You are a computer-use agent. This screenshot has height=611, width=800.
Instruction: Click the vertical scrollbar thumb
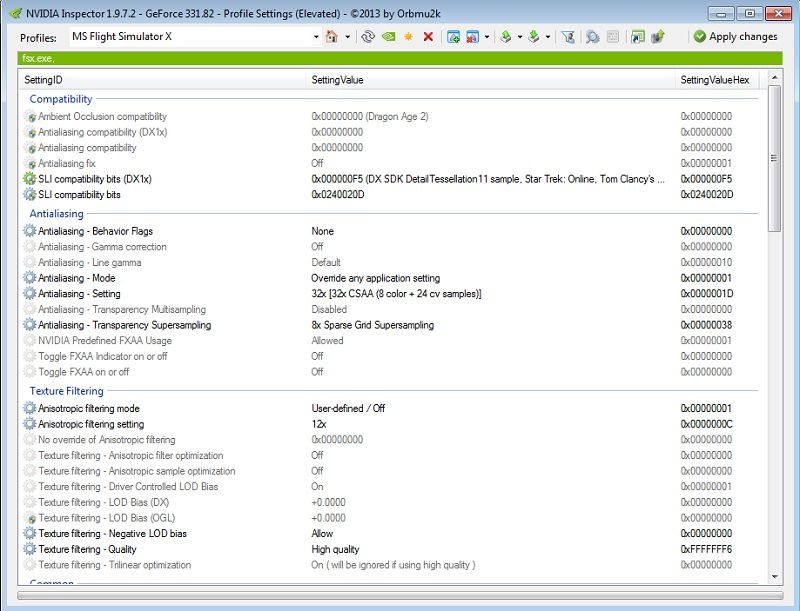pyautogui.click(x=774, y=158)
